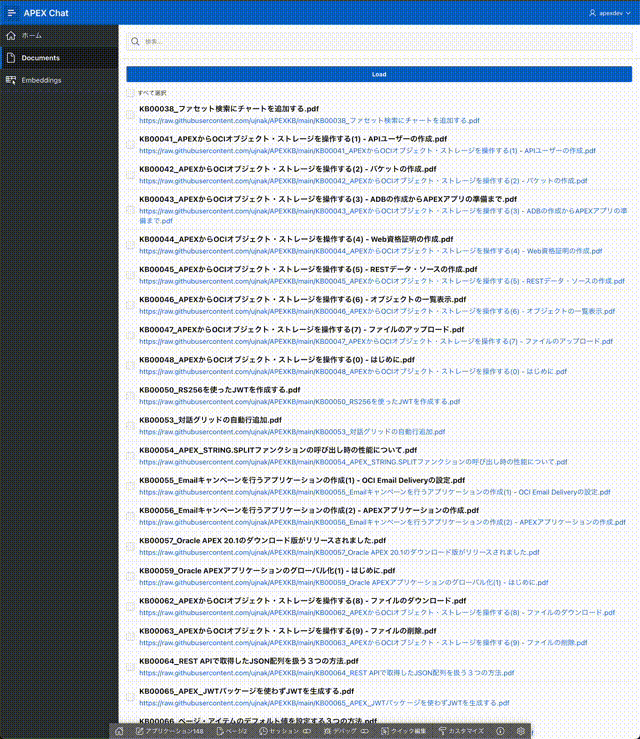This screenshot has width=640, height=739.
Task: Open developer toolbar settings gear
Action: tap(521, 731)
